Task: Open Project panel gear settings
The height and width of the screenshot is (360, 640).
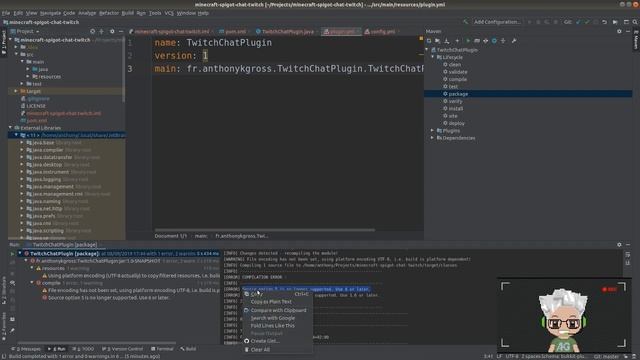Action: [x=112, y=31]
